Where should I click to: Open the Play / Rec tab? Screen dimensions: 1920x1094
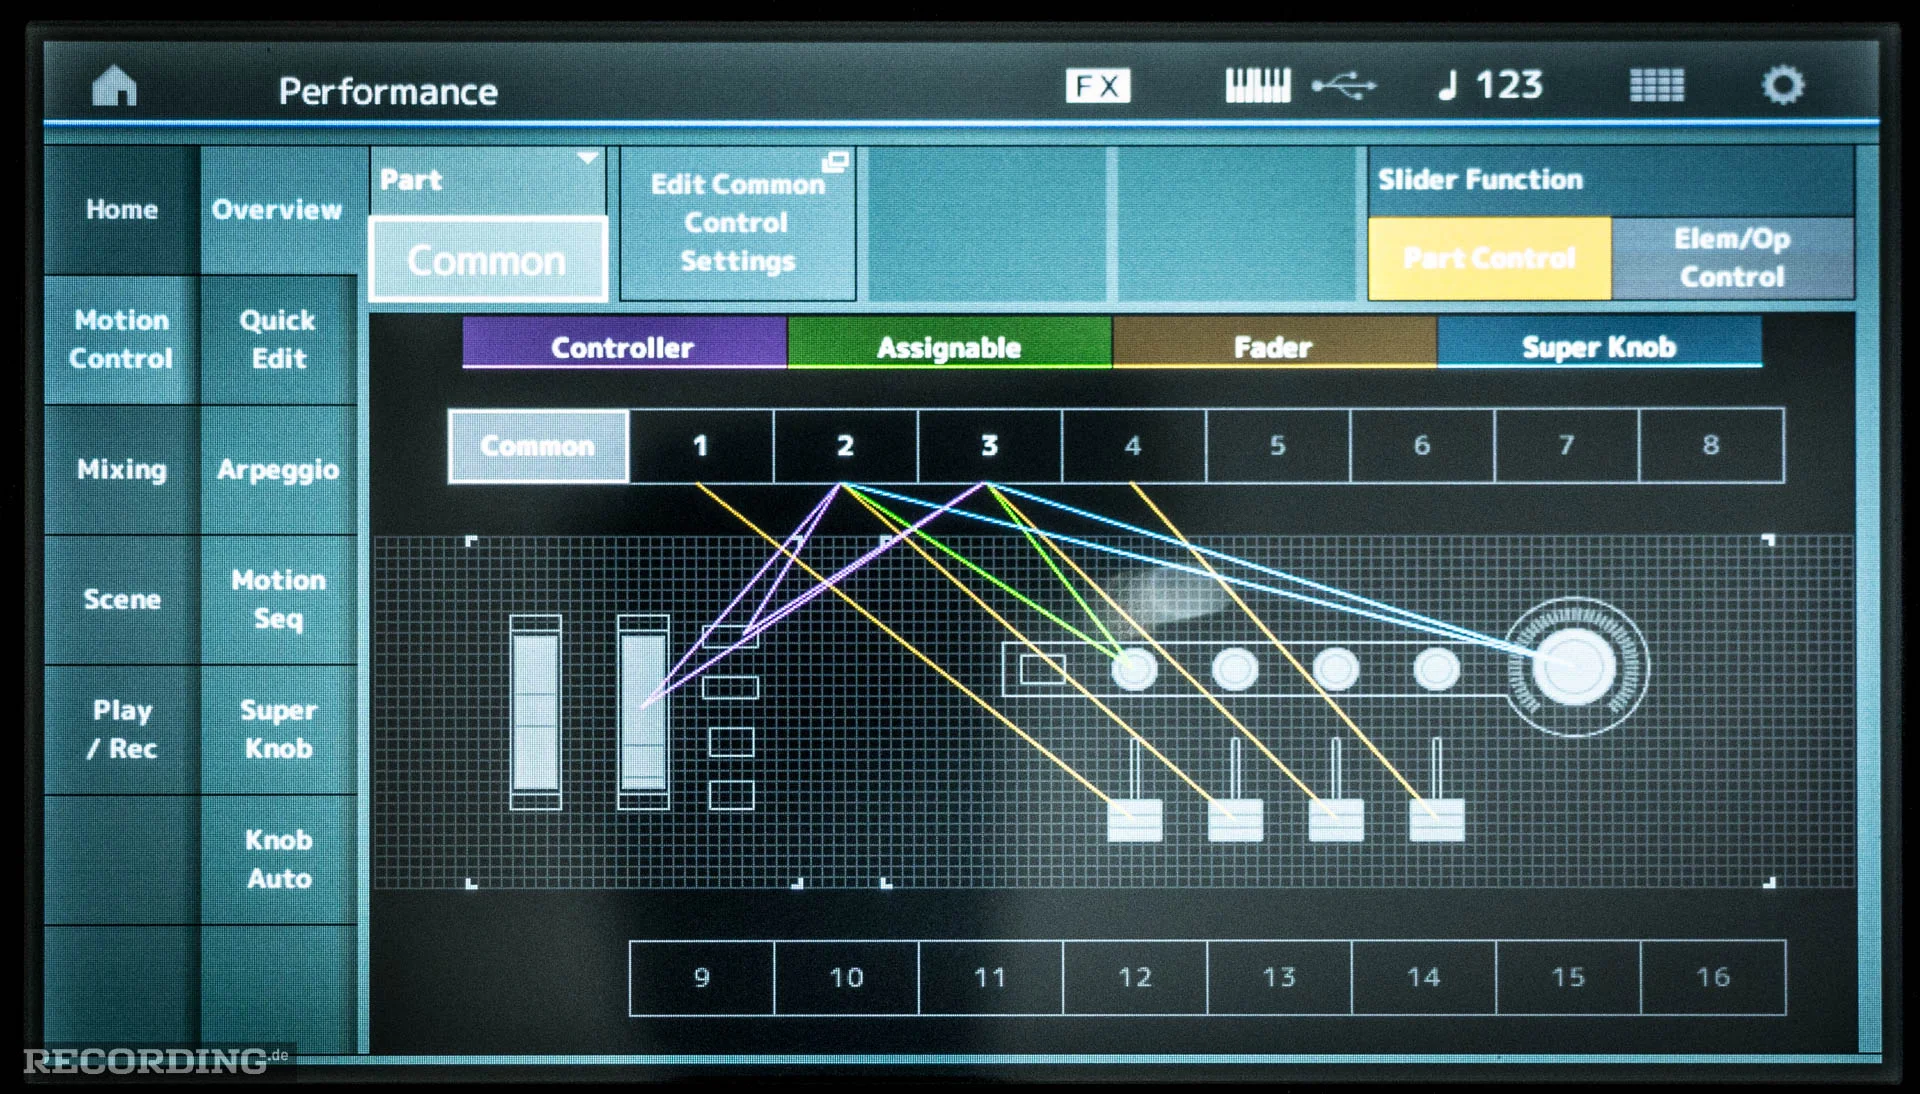click(x=121, y=730)
